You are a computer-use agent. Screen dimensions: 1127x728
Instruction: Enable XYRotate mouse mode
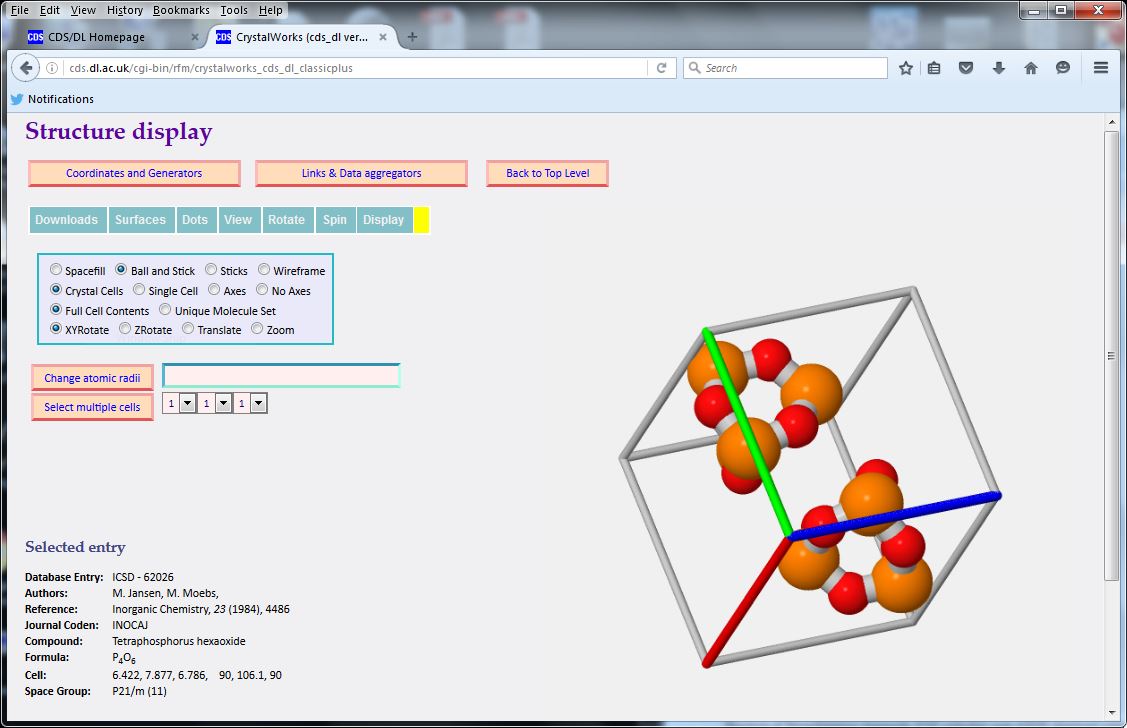coord(56,328)
